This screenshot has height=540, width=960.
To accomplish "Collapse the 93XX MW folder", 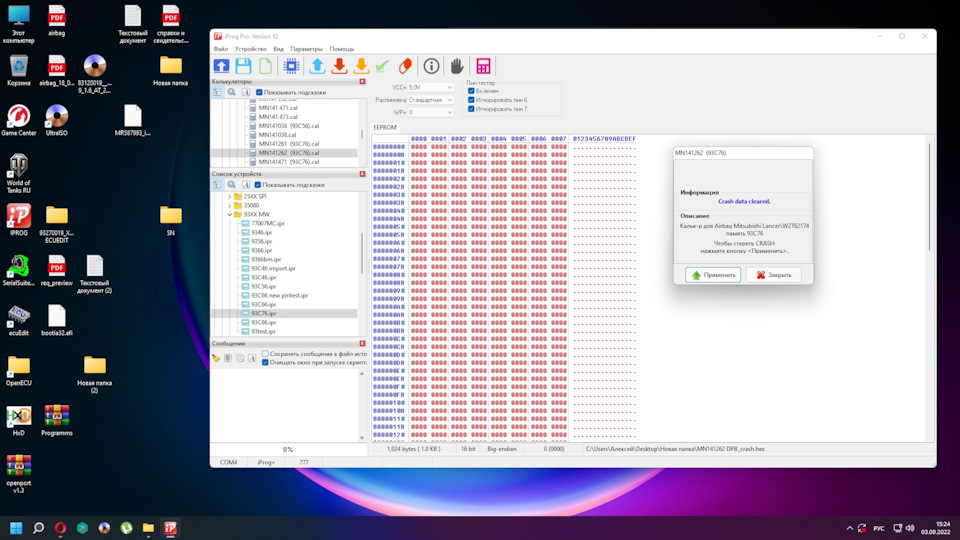I will pyautogui.click(x=230, y=214).
